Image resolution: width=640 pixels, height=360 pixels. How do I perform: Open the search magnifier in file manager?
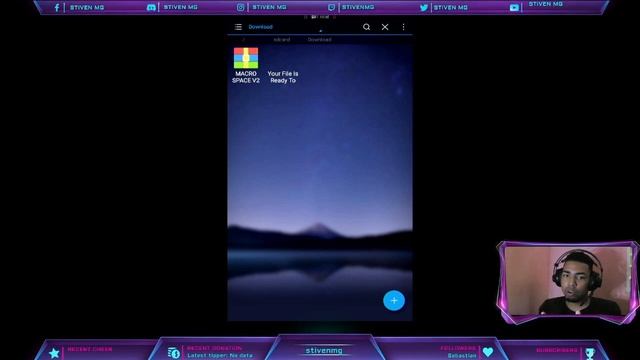click(x=367, y=27)
